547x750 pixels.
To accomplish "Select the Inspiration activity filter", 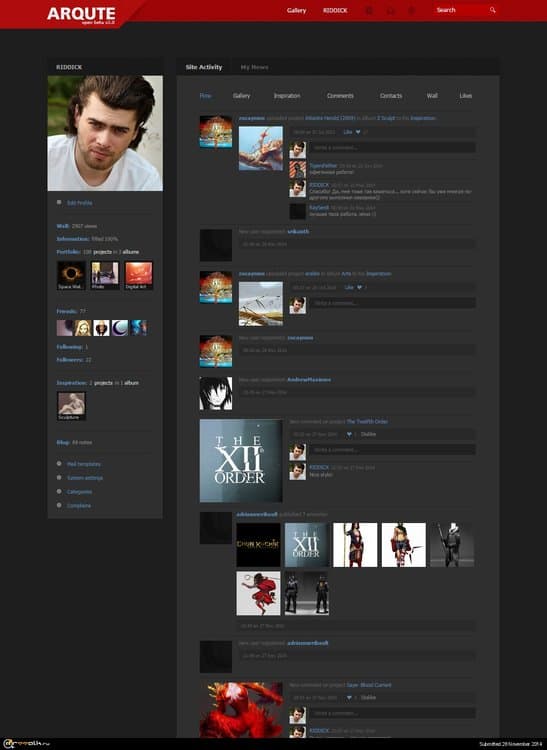I will point(287,96).
